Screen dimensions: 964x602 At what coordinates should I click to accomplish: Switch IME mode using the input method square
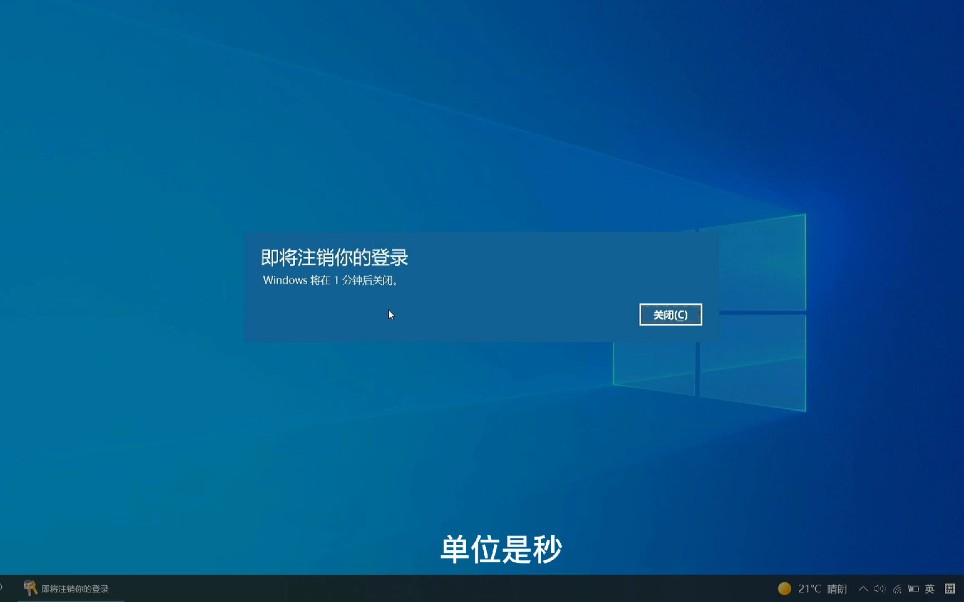pyautogui.click(x=948, y=589)
